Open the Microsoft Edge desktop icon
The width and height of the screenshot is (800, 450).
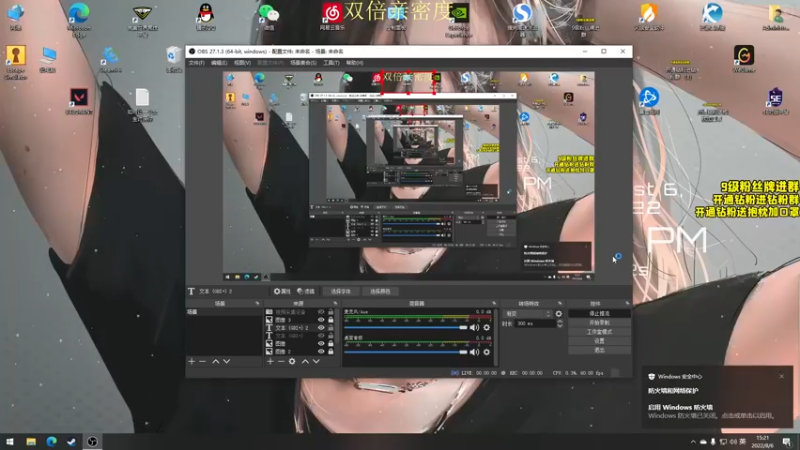pos(79,19)
